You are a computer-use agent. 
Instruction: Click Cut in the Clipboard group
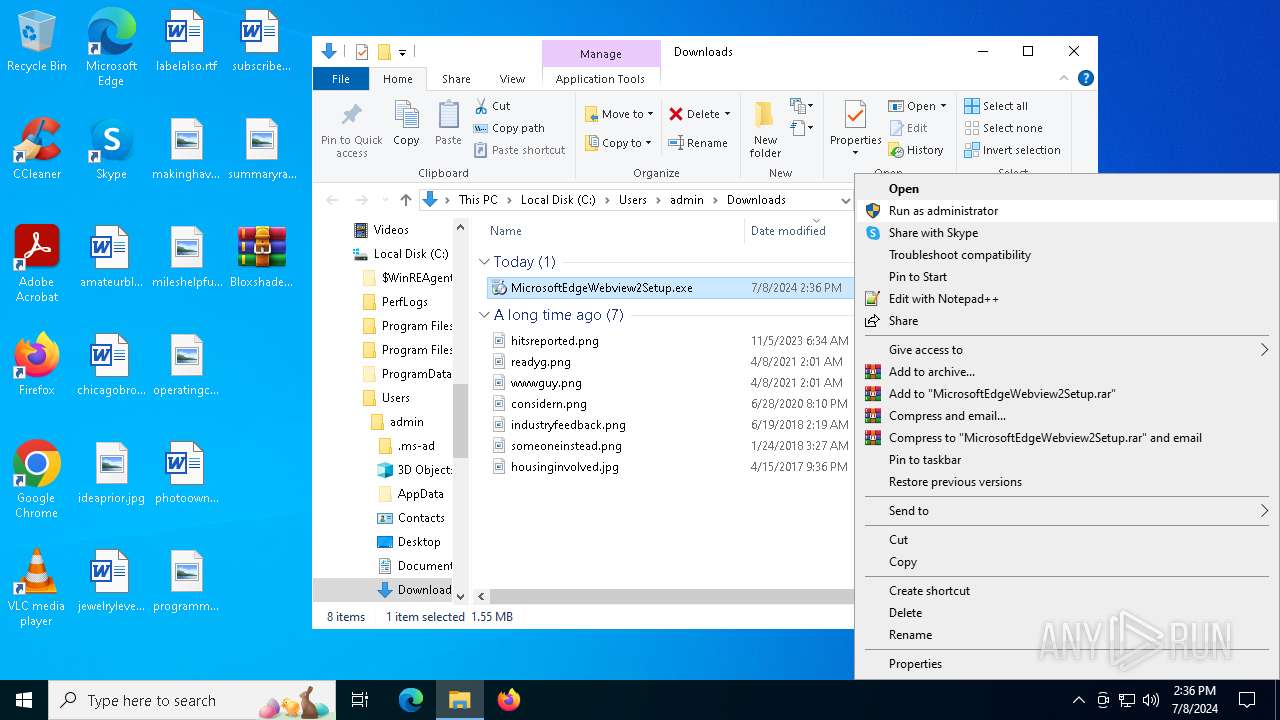(x=492, y=106)
